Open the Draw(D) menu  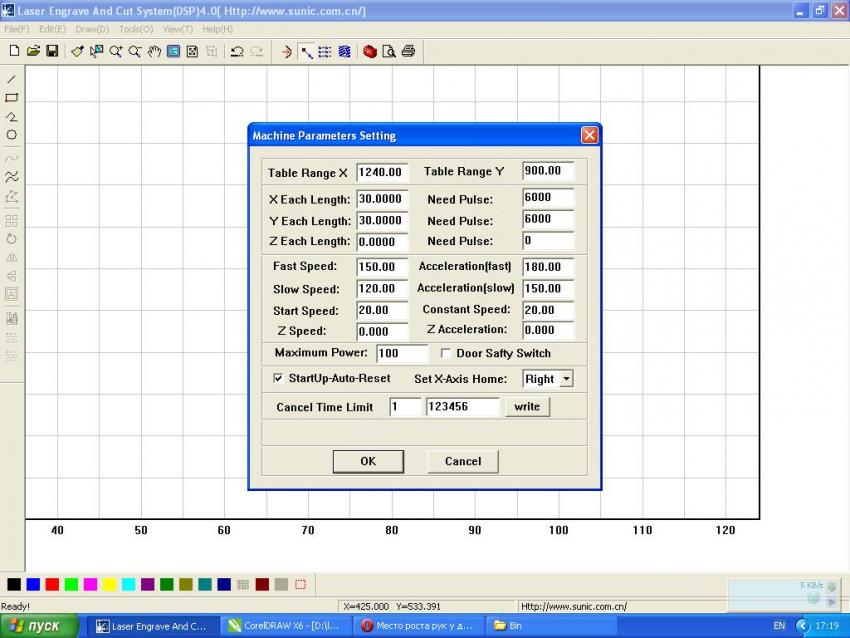(x=92, y=29)
